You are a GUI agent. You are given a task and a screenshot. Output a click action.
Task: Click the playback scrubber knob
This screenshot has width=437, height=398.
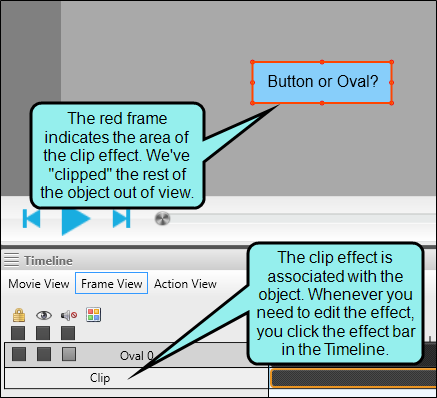pyautogui.click(x=163, y=219)
